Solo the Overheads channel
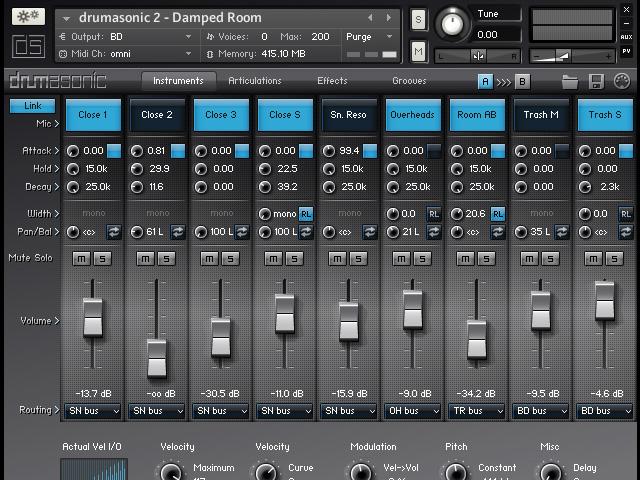 [422, 259]
